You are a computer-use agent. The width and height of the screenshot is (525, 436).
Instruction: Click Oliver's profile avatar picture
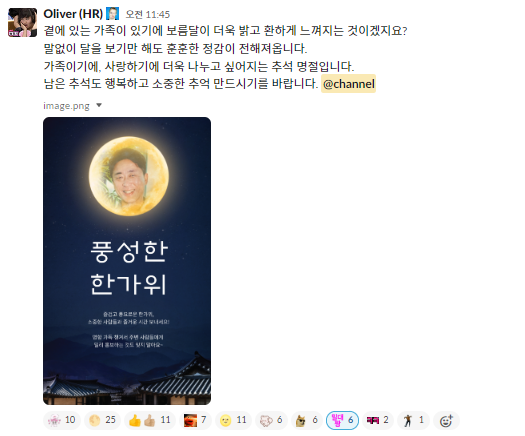22,22
